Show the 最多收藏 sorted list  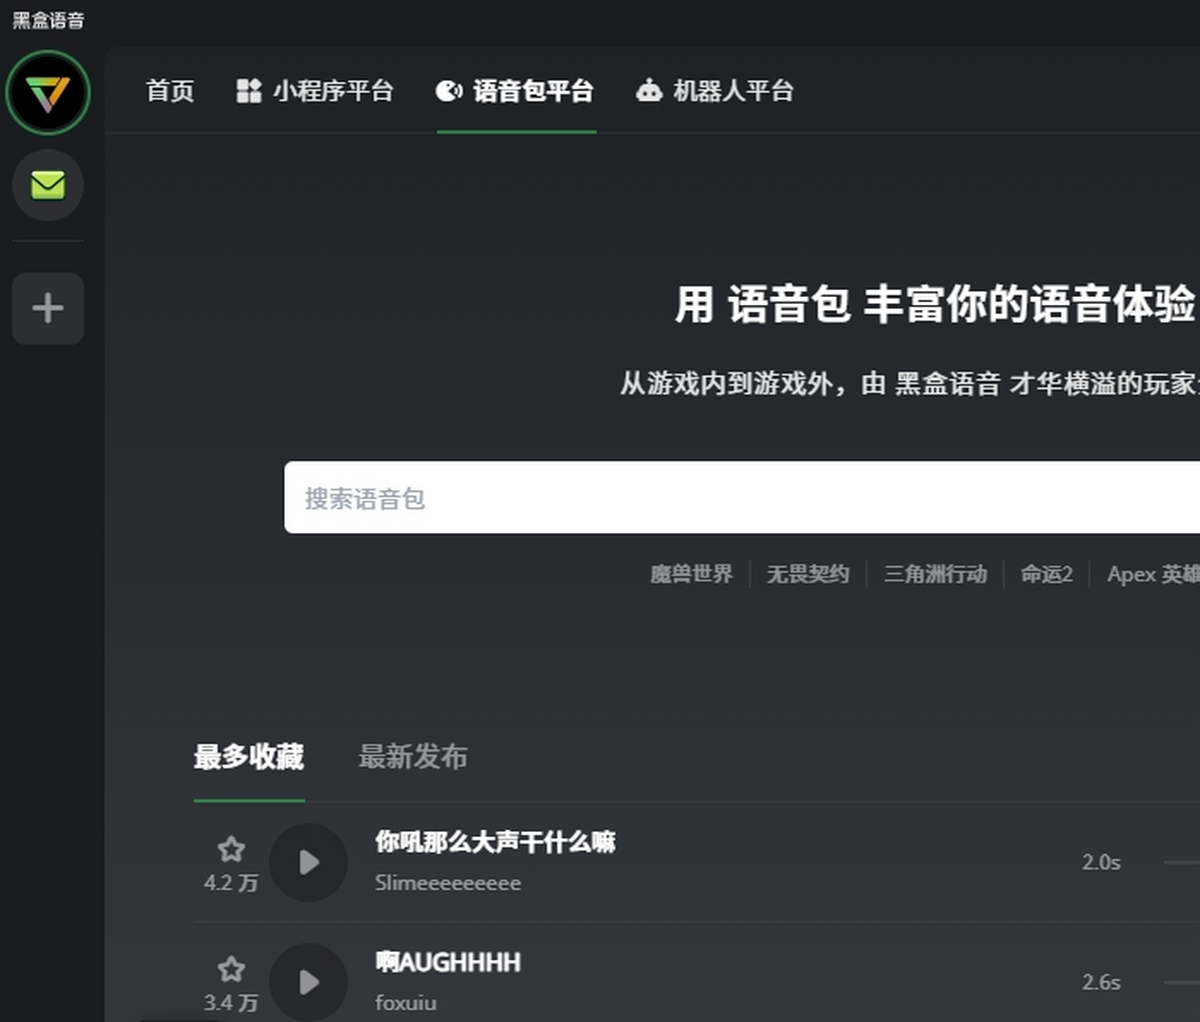click(249, 757)
